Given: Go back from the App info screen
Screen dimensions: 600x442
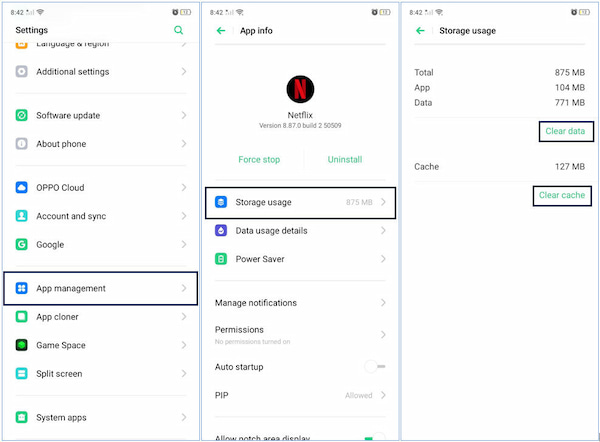Looking at the screenshot, I should pyautogui.click(x=221, y=31).
